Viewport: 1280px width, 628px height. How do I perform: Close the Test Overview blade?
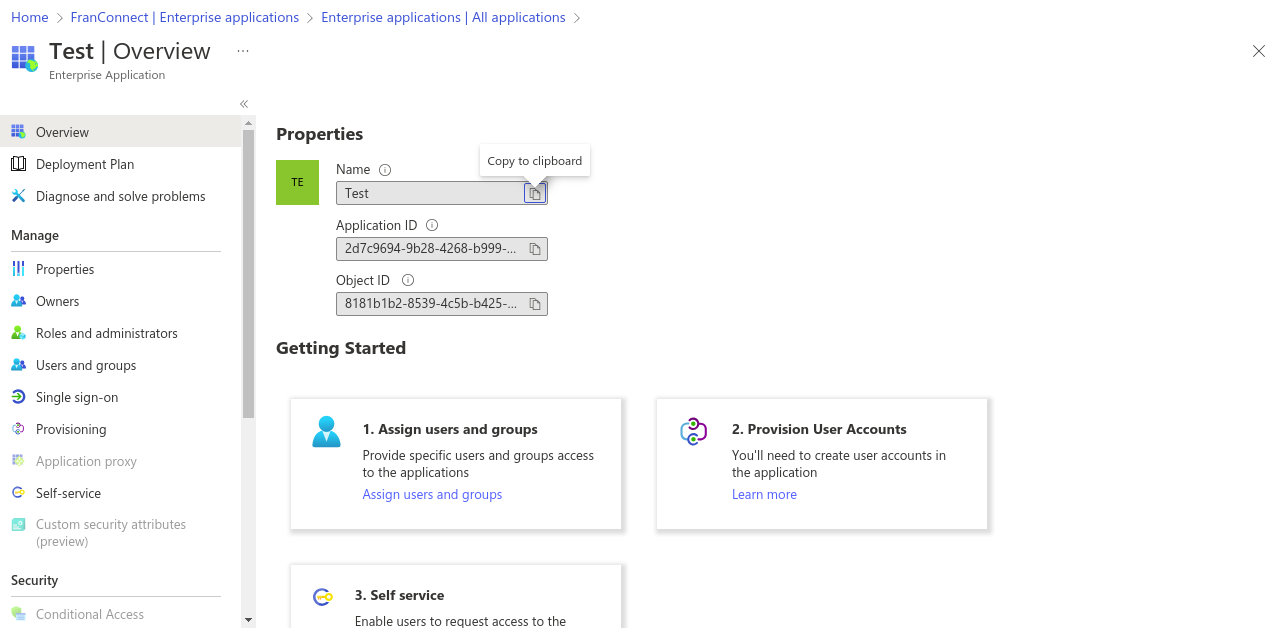click(x=1259, y=51)
